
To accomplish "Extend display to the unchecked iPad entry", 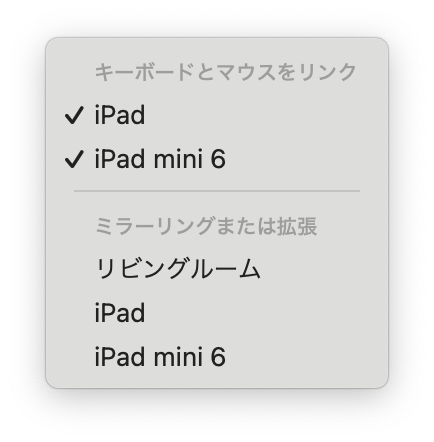I will [x=217, y=313].
